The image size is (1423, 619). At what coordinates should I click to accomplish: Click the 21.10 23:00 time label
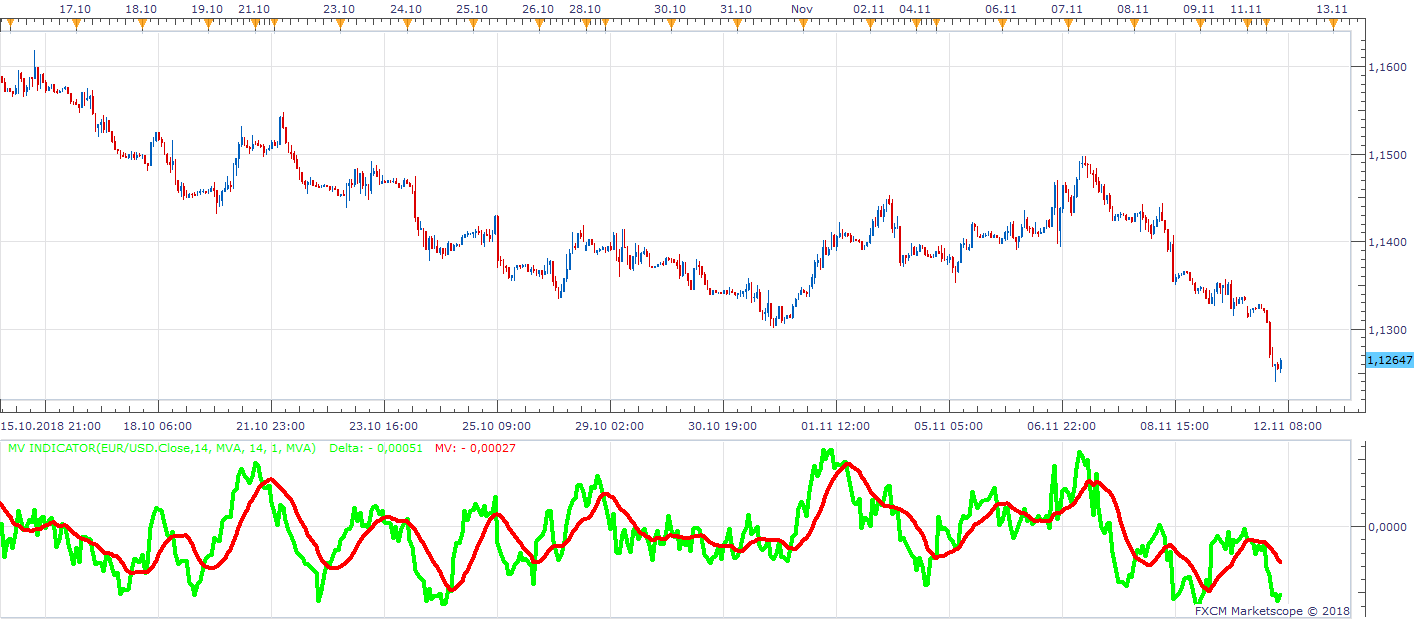point(272,425)
